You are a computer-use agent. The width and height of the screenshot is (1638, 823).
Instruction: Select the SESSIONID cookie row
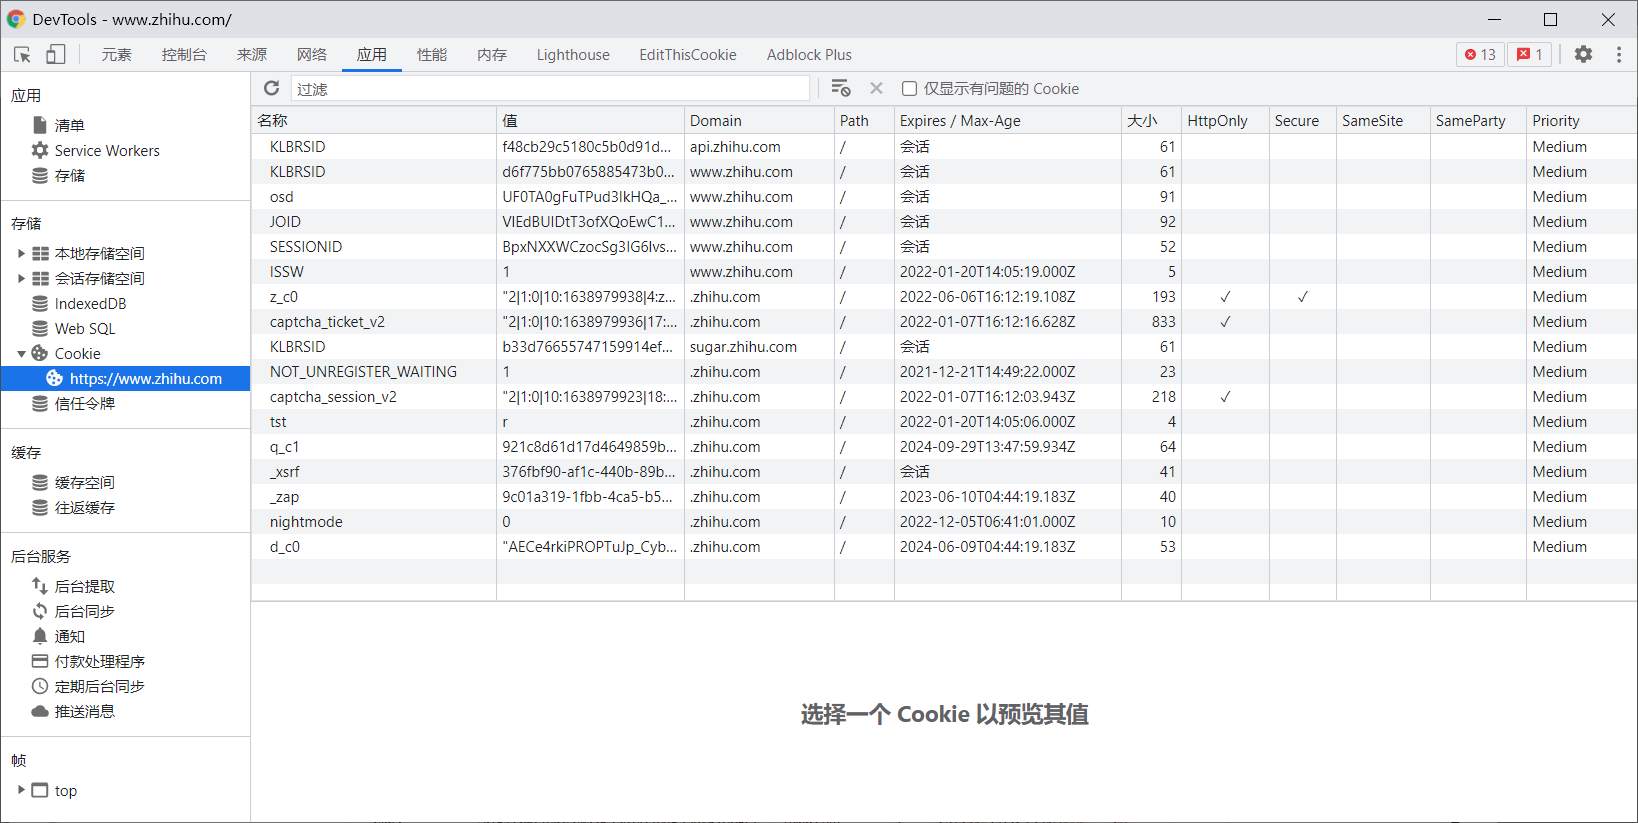tap(944, 246)
